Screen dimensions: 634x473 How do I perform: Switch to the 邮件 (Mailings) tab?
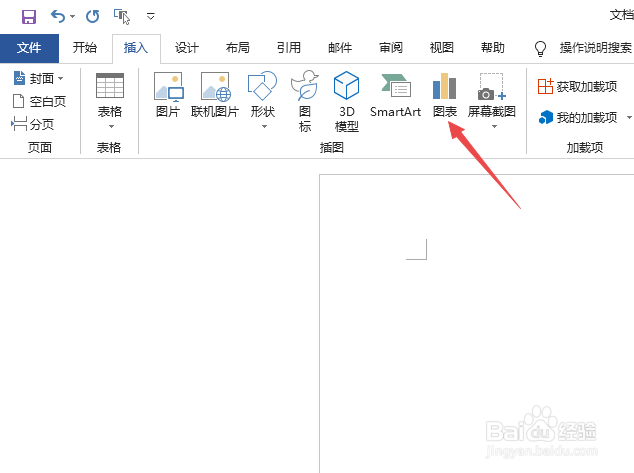coord(340,48)
